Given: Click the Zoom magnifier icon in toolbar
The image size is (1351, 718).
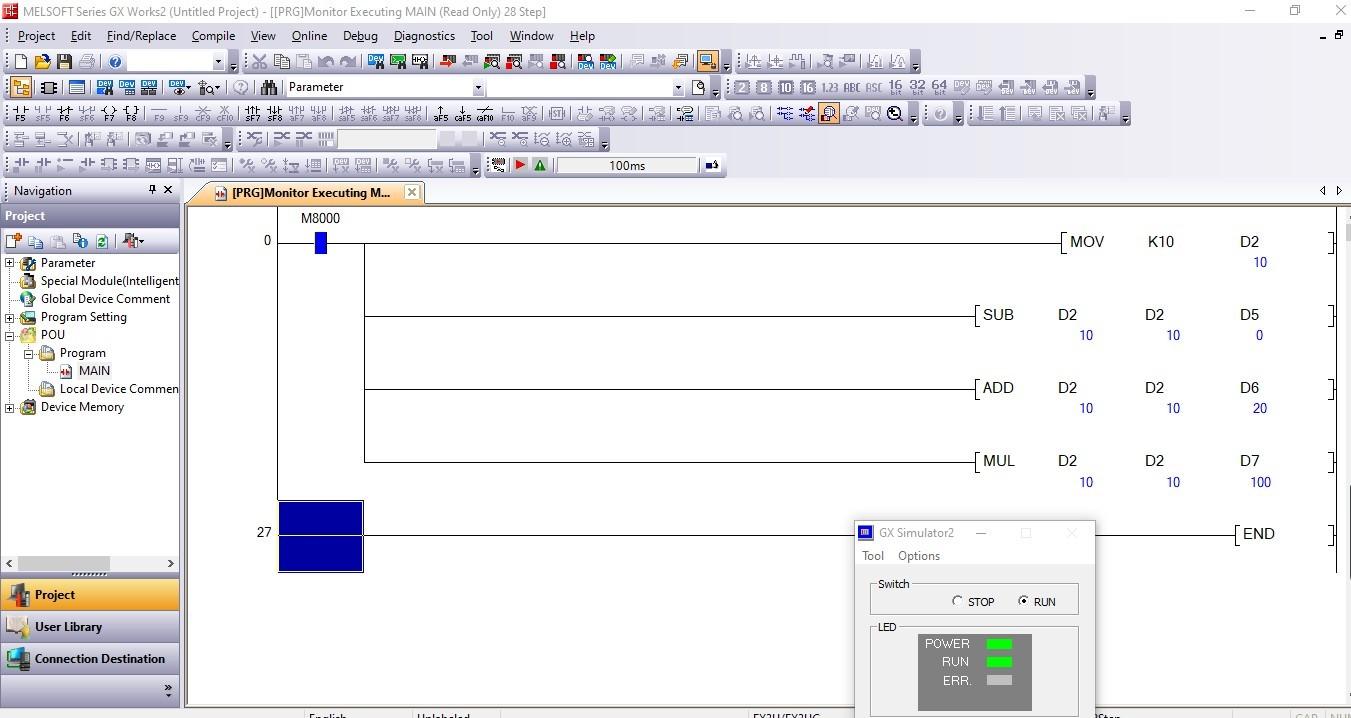Looking at the screenshot, I should tap(895, 114).
